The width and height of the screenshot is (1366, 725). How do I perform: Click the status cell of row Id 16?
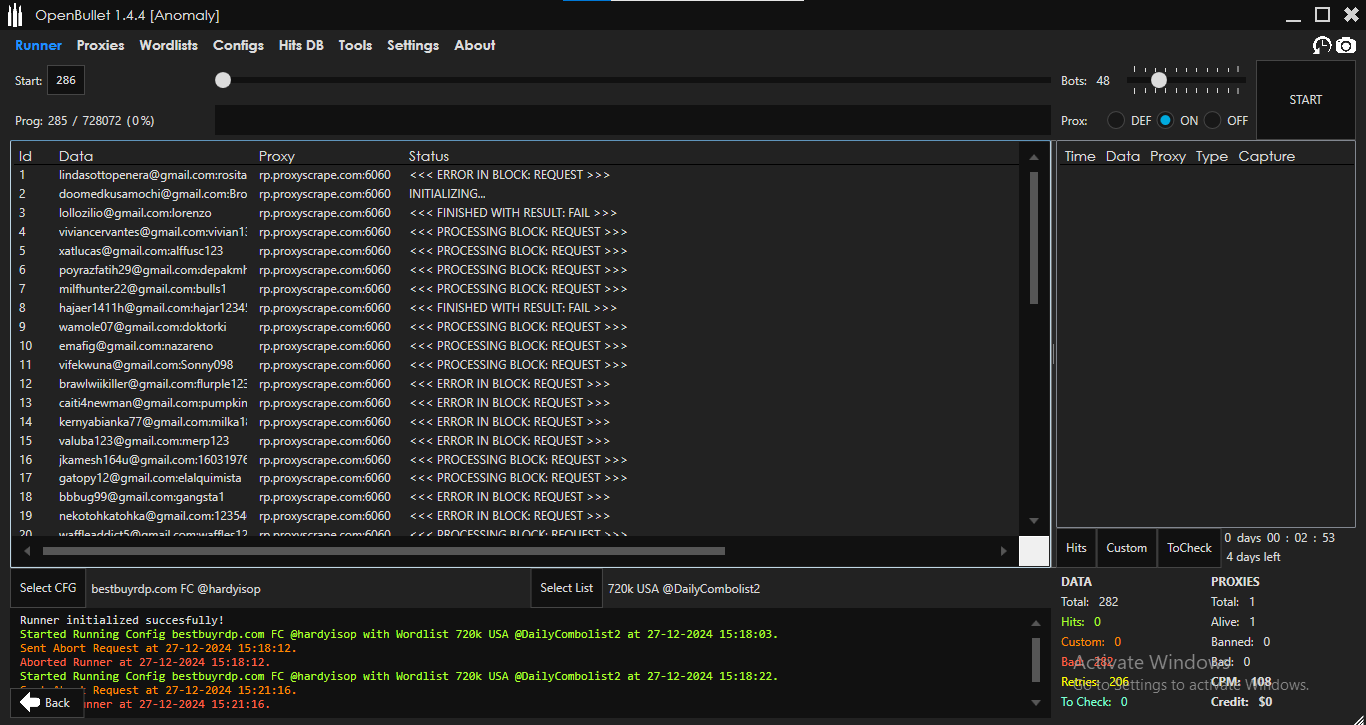click(x=518, y=460)
